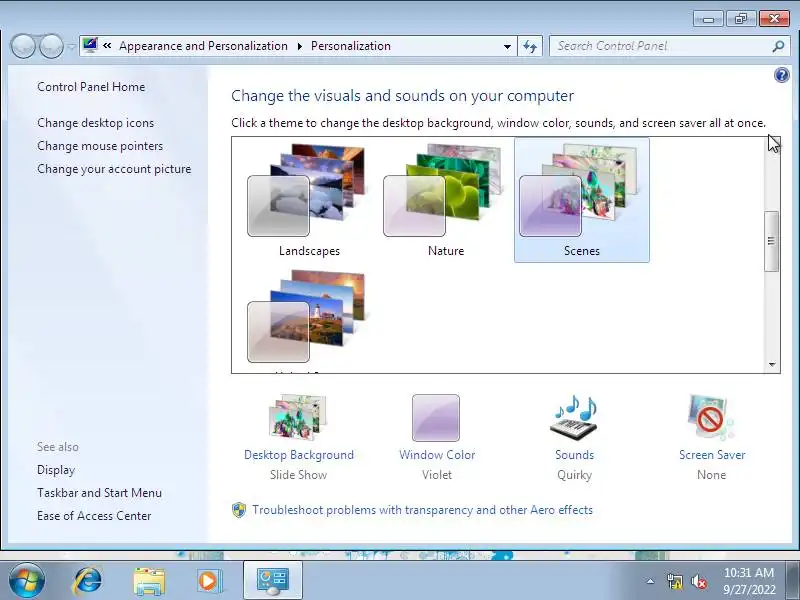The width and height of the screenshot is (800, 600).
Task: Click the Control Panel icon in address bar
Action: click(x=90, y=45)
